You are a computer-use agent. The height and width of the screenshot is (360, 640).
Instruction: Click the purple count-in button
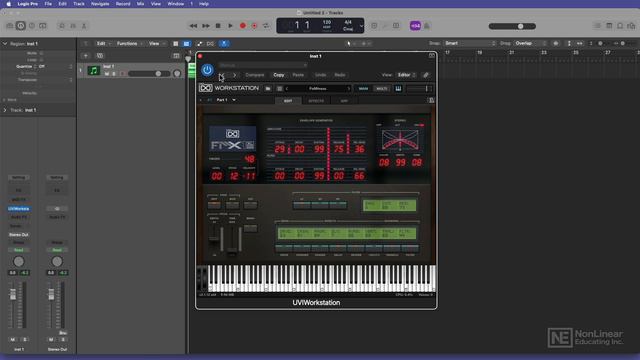pos(415,26)
